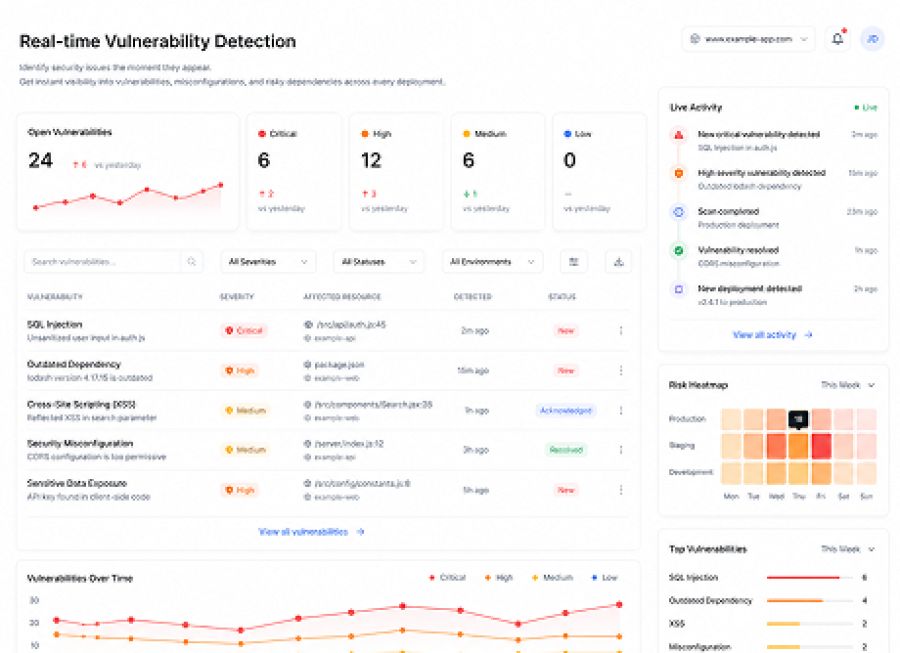Open the All Severities dropdown
Viewport: 900px width, 653px height.
click(268, 262)
